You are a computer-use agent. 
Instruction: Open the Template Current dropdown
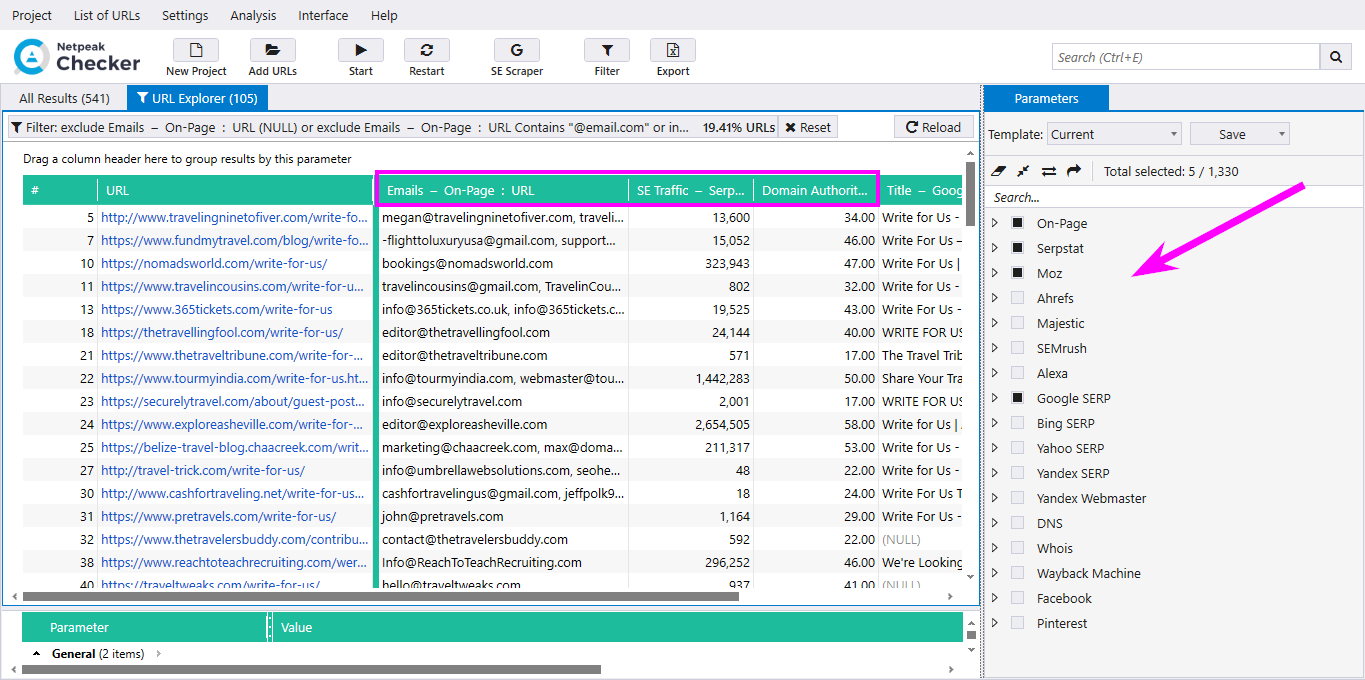(x=1114, y=134)
